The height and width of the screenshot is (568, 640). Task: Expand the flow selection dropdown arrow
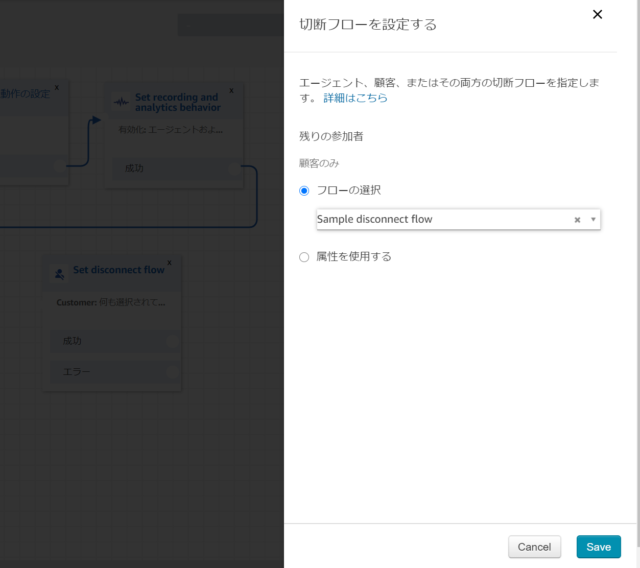pyautogui.click(x=593, y=220)
